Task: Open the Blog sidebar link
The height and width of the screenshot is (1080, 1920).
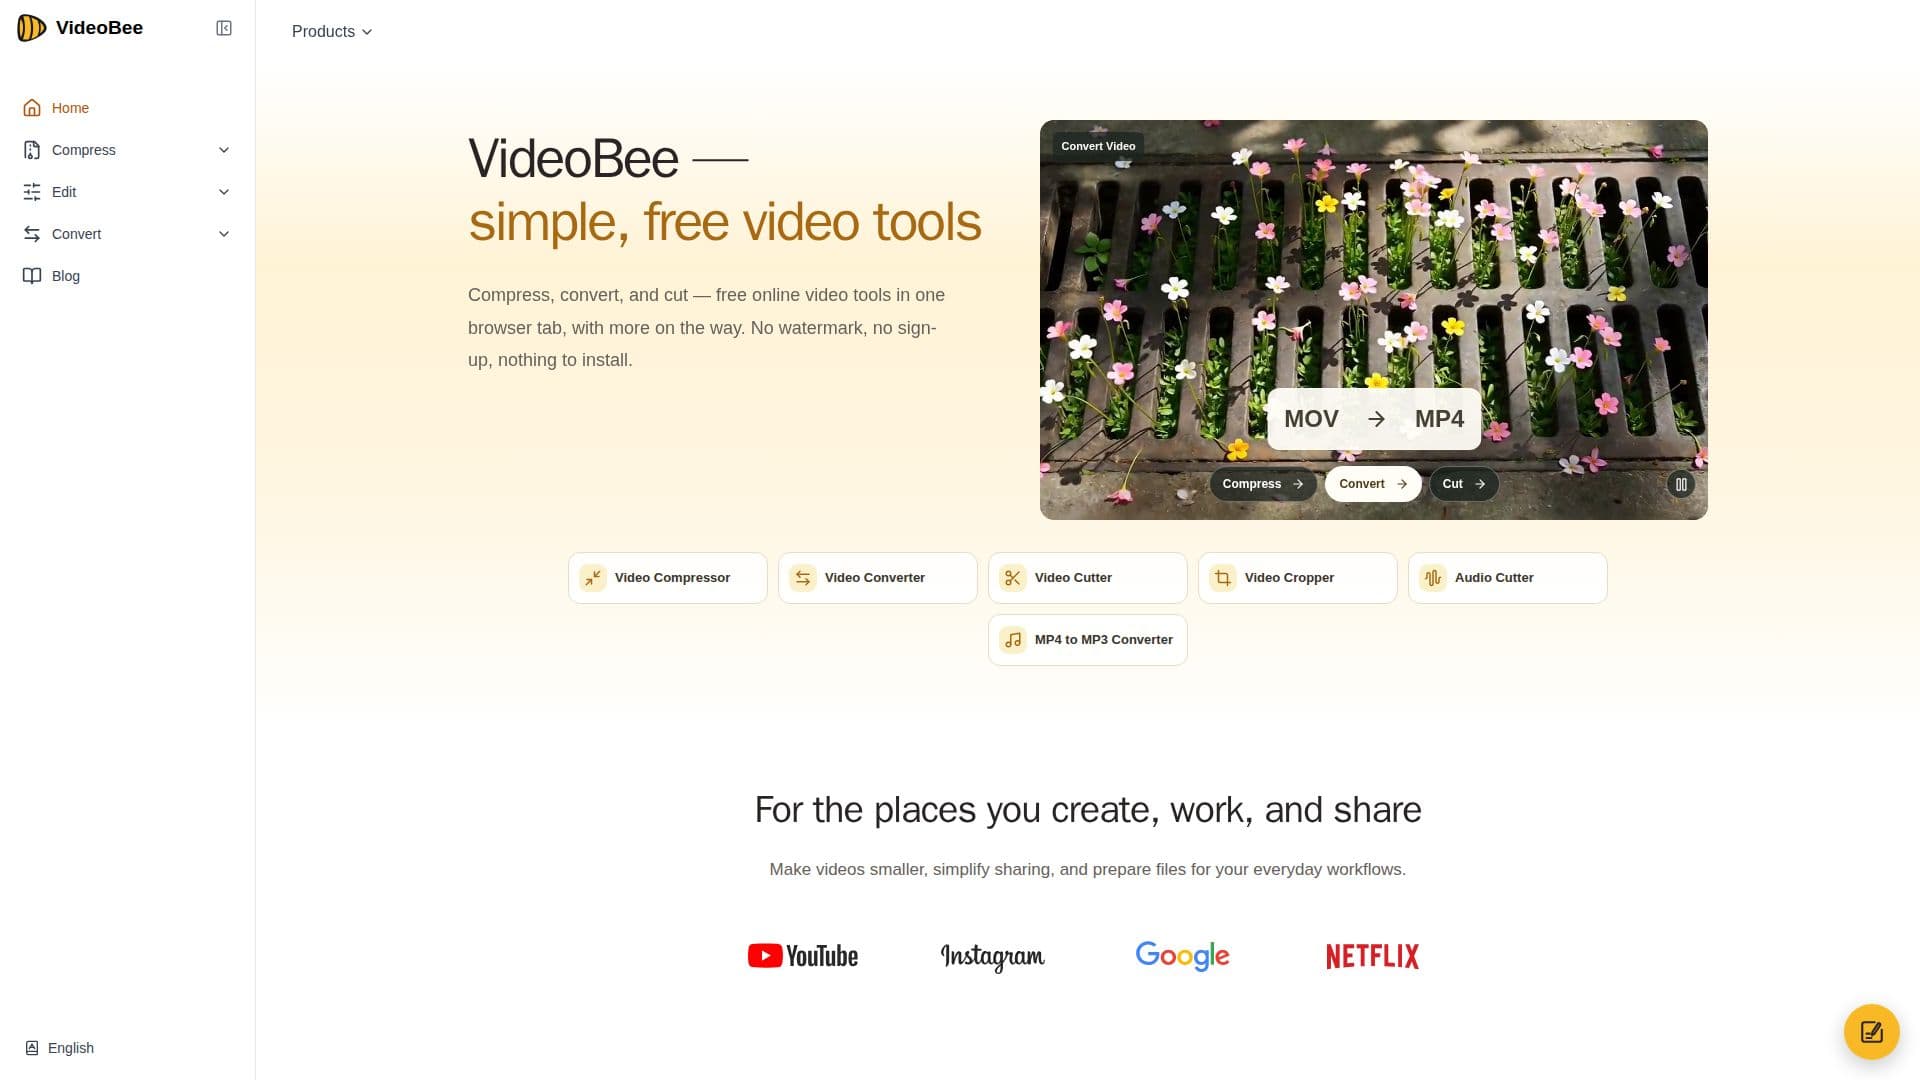Action: point(127,276)
